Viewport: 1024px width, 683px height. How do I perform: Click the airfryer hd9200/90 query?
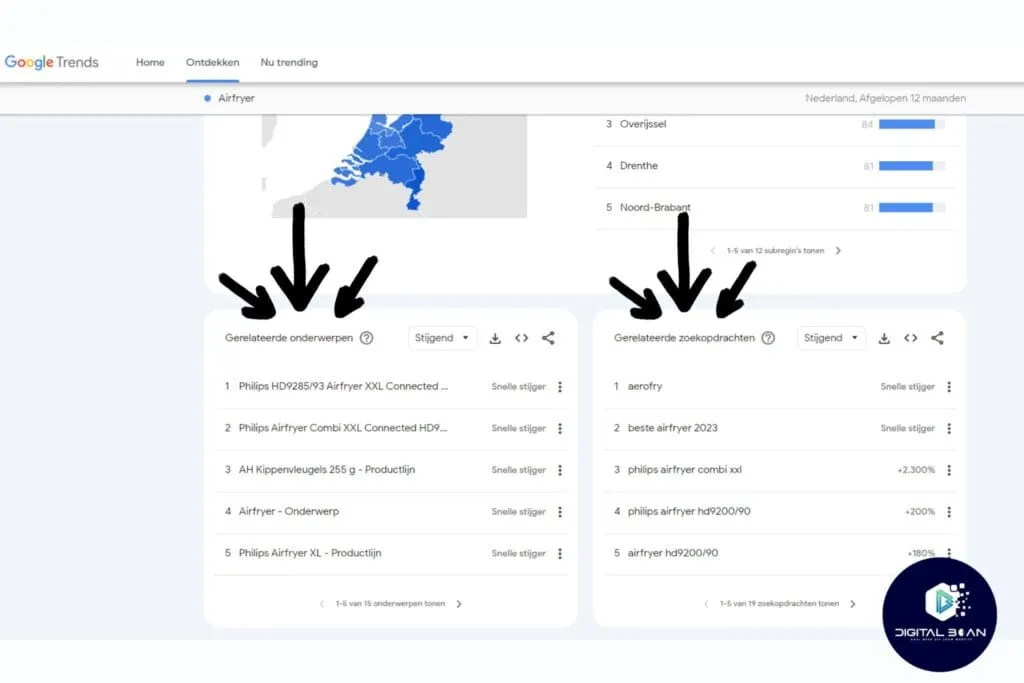tap(673, 553)
